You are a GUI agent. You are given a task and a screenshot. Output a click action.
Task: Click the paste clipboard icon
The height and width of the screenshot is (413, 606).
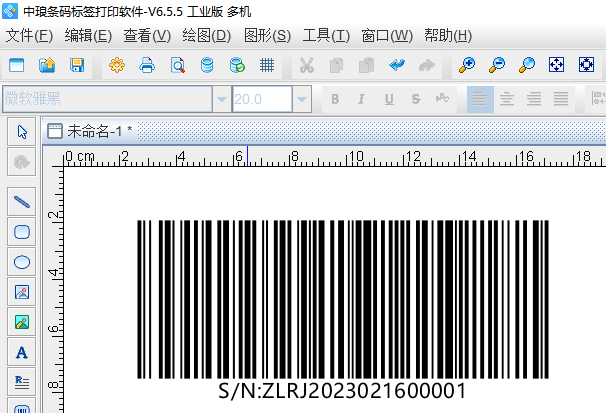tap(366, 65)
